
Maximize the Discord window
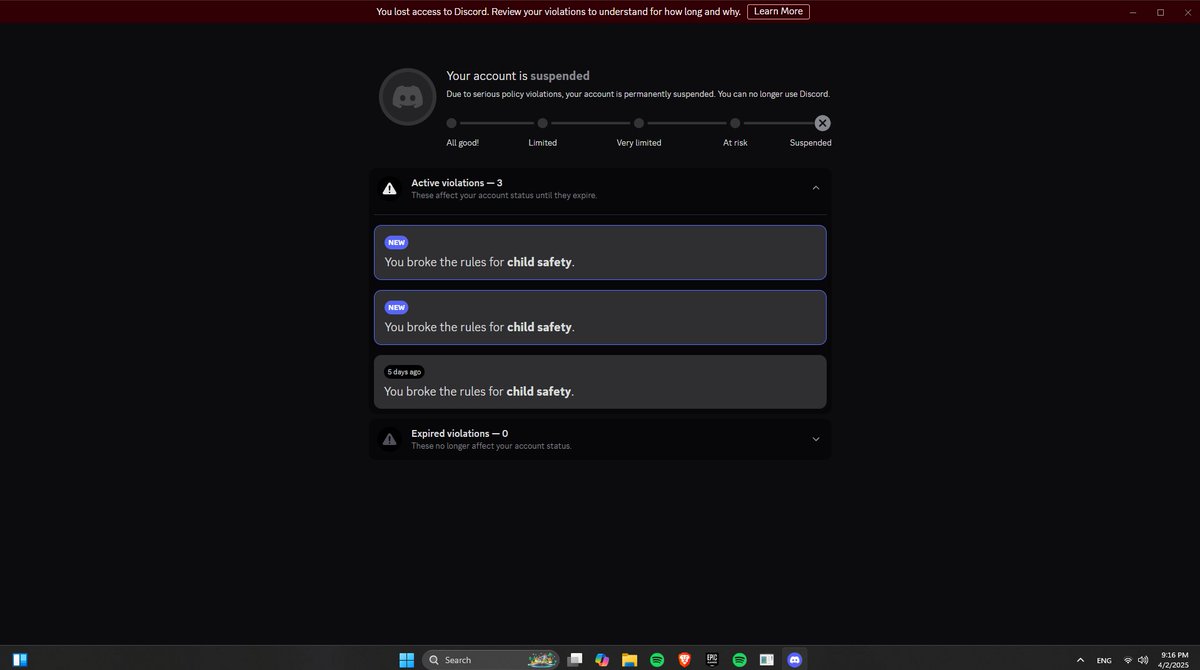[x=1160, y=12]
